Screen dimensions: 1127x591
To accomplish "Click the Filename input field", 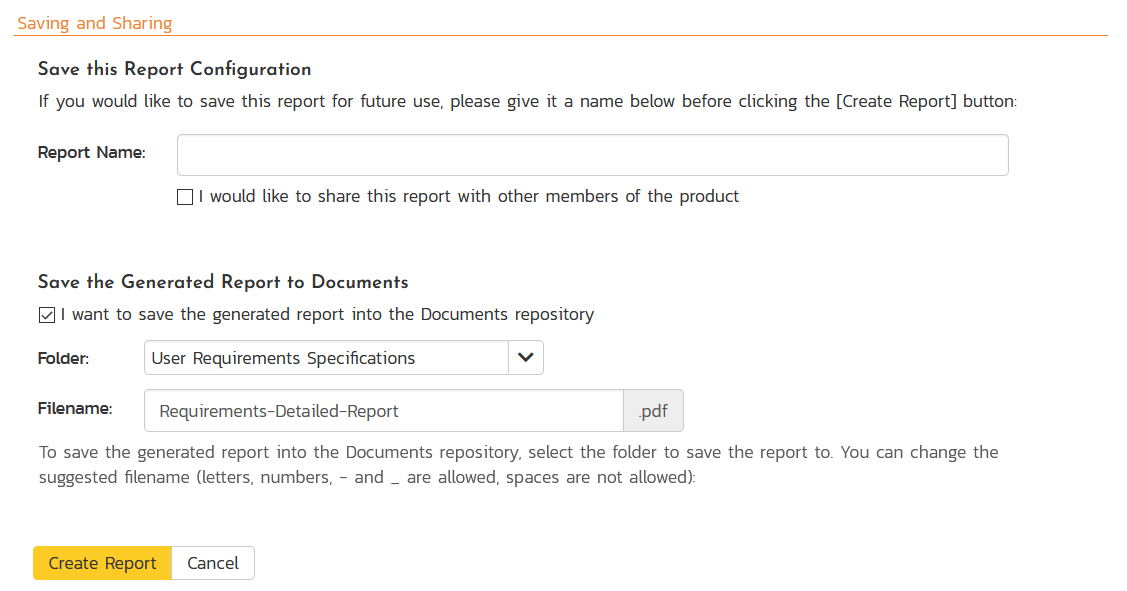I will [x=384, y=410].
